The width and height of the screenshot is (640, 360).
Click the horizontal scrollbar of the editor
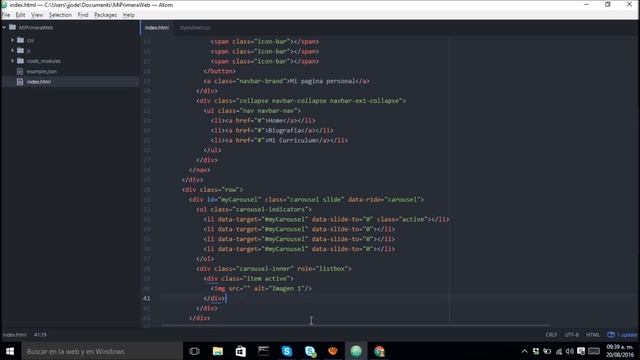pyautogui.click(x=355, y=326)
